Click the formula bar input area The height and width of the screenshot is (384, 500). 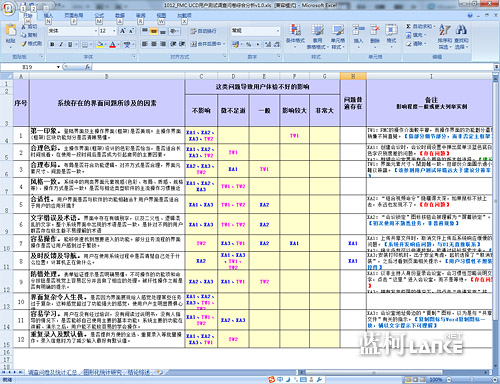point(293,67)
